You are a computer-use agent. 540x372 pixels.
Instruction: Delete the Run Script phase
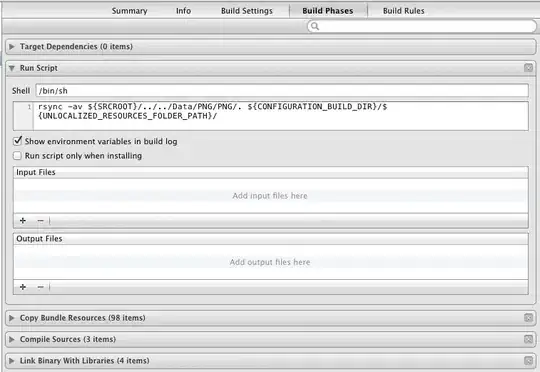coord(528,68)
